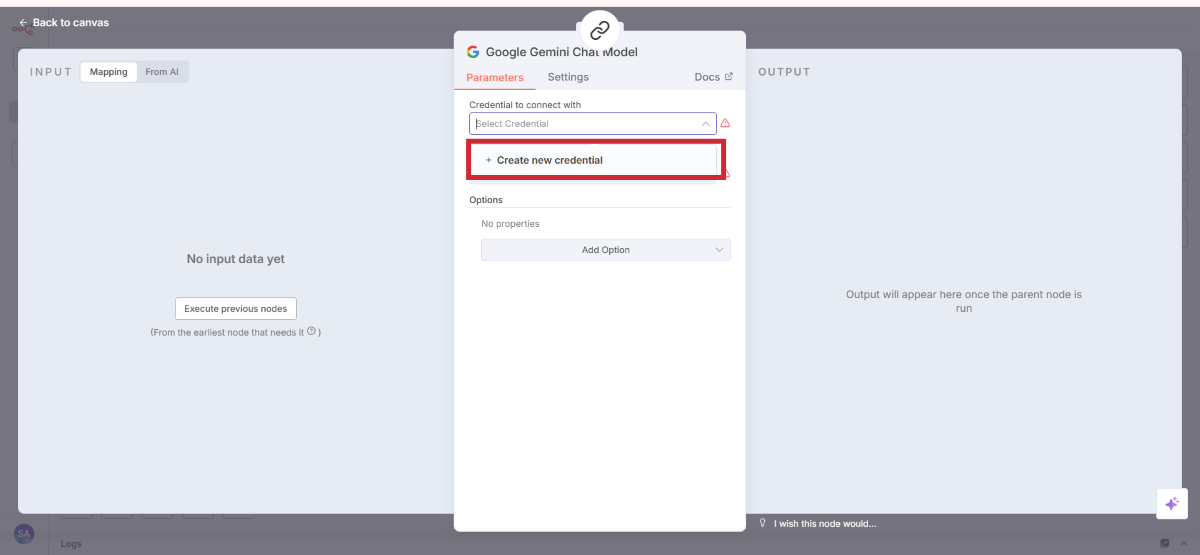Collapse the Select Credential dropdown arrow

coord(705,124)
